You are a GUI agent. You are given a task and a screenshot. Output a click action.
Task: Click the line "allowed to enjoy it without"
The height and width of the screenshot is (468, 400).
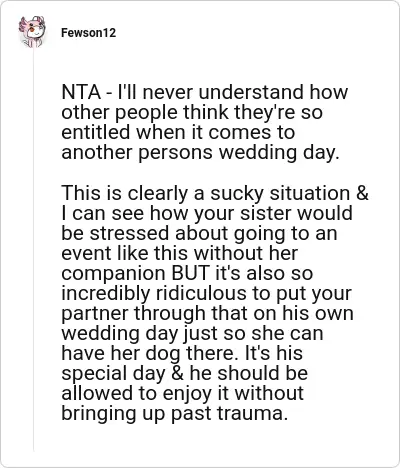click(x=183, y=393)
